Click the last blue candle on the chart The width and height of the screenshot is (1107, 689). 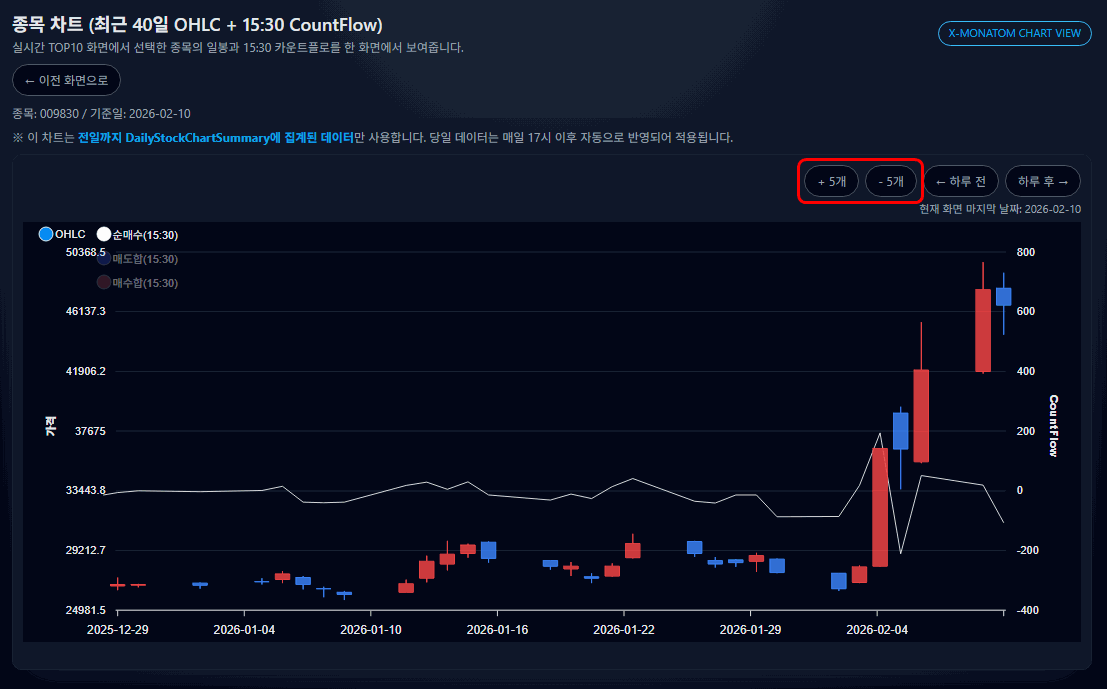(1003, 296)
